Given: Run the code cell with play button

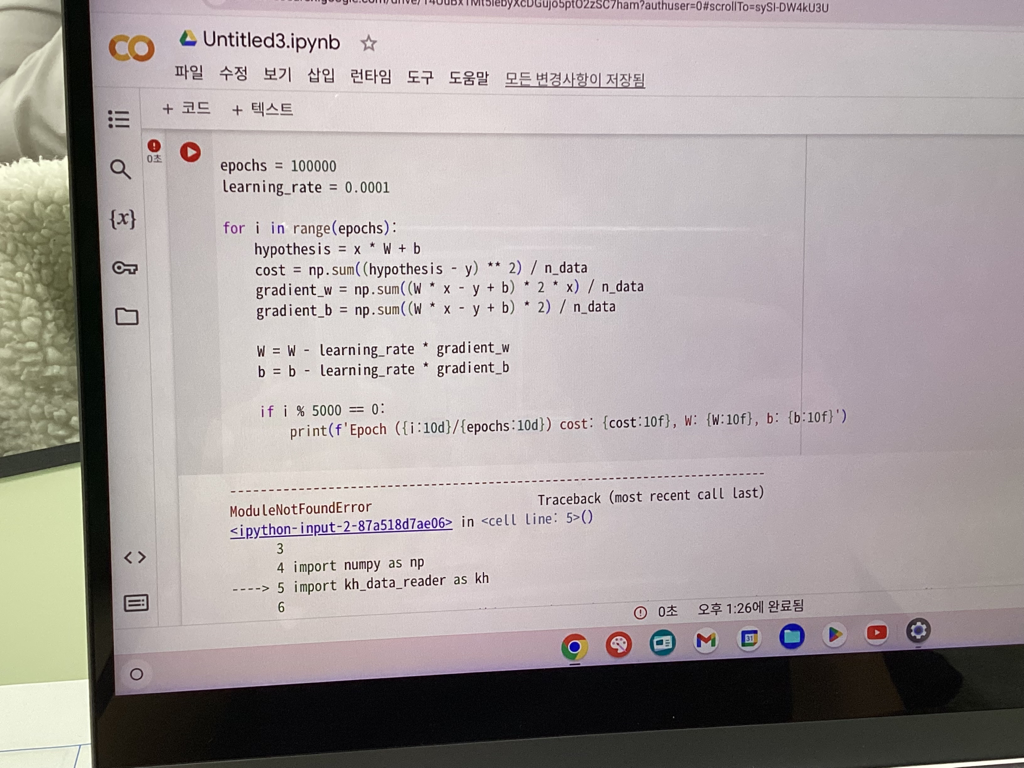Looking at the screenshot, I should 190,152.
